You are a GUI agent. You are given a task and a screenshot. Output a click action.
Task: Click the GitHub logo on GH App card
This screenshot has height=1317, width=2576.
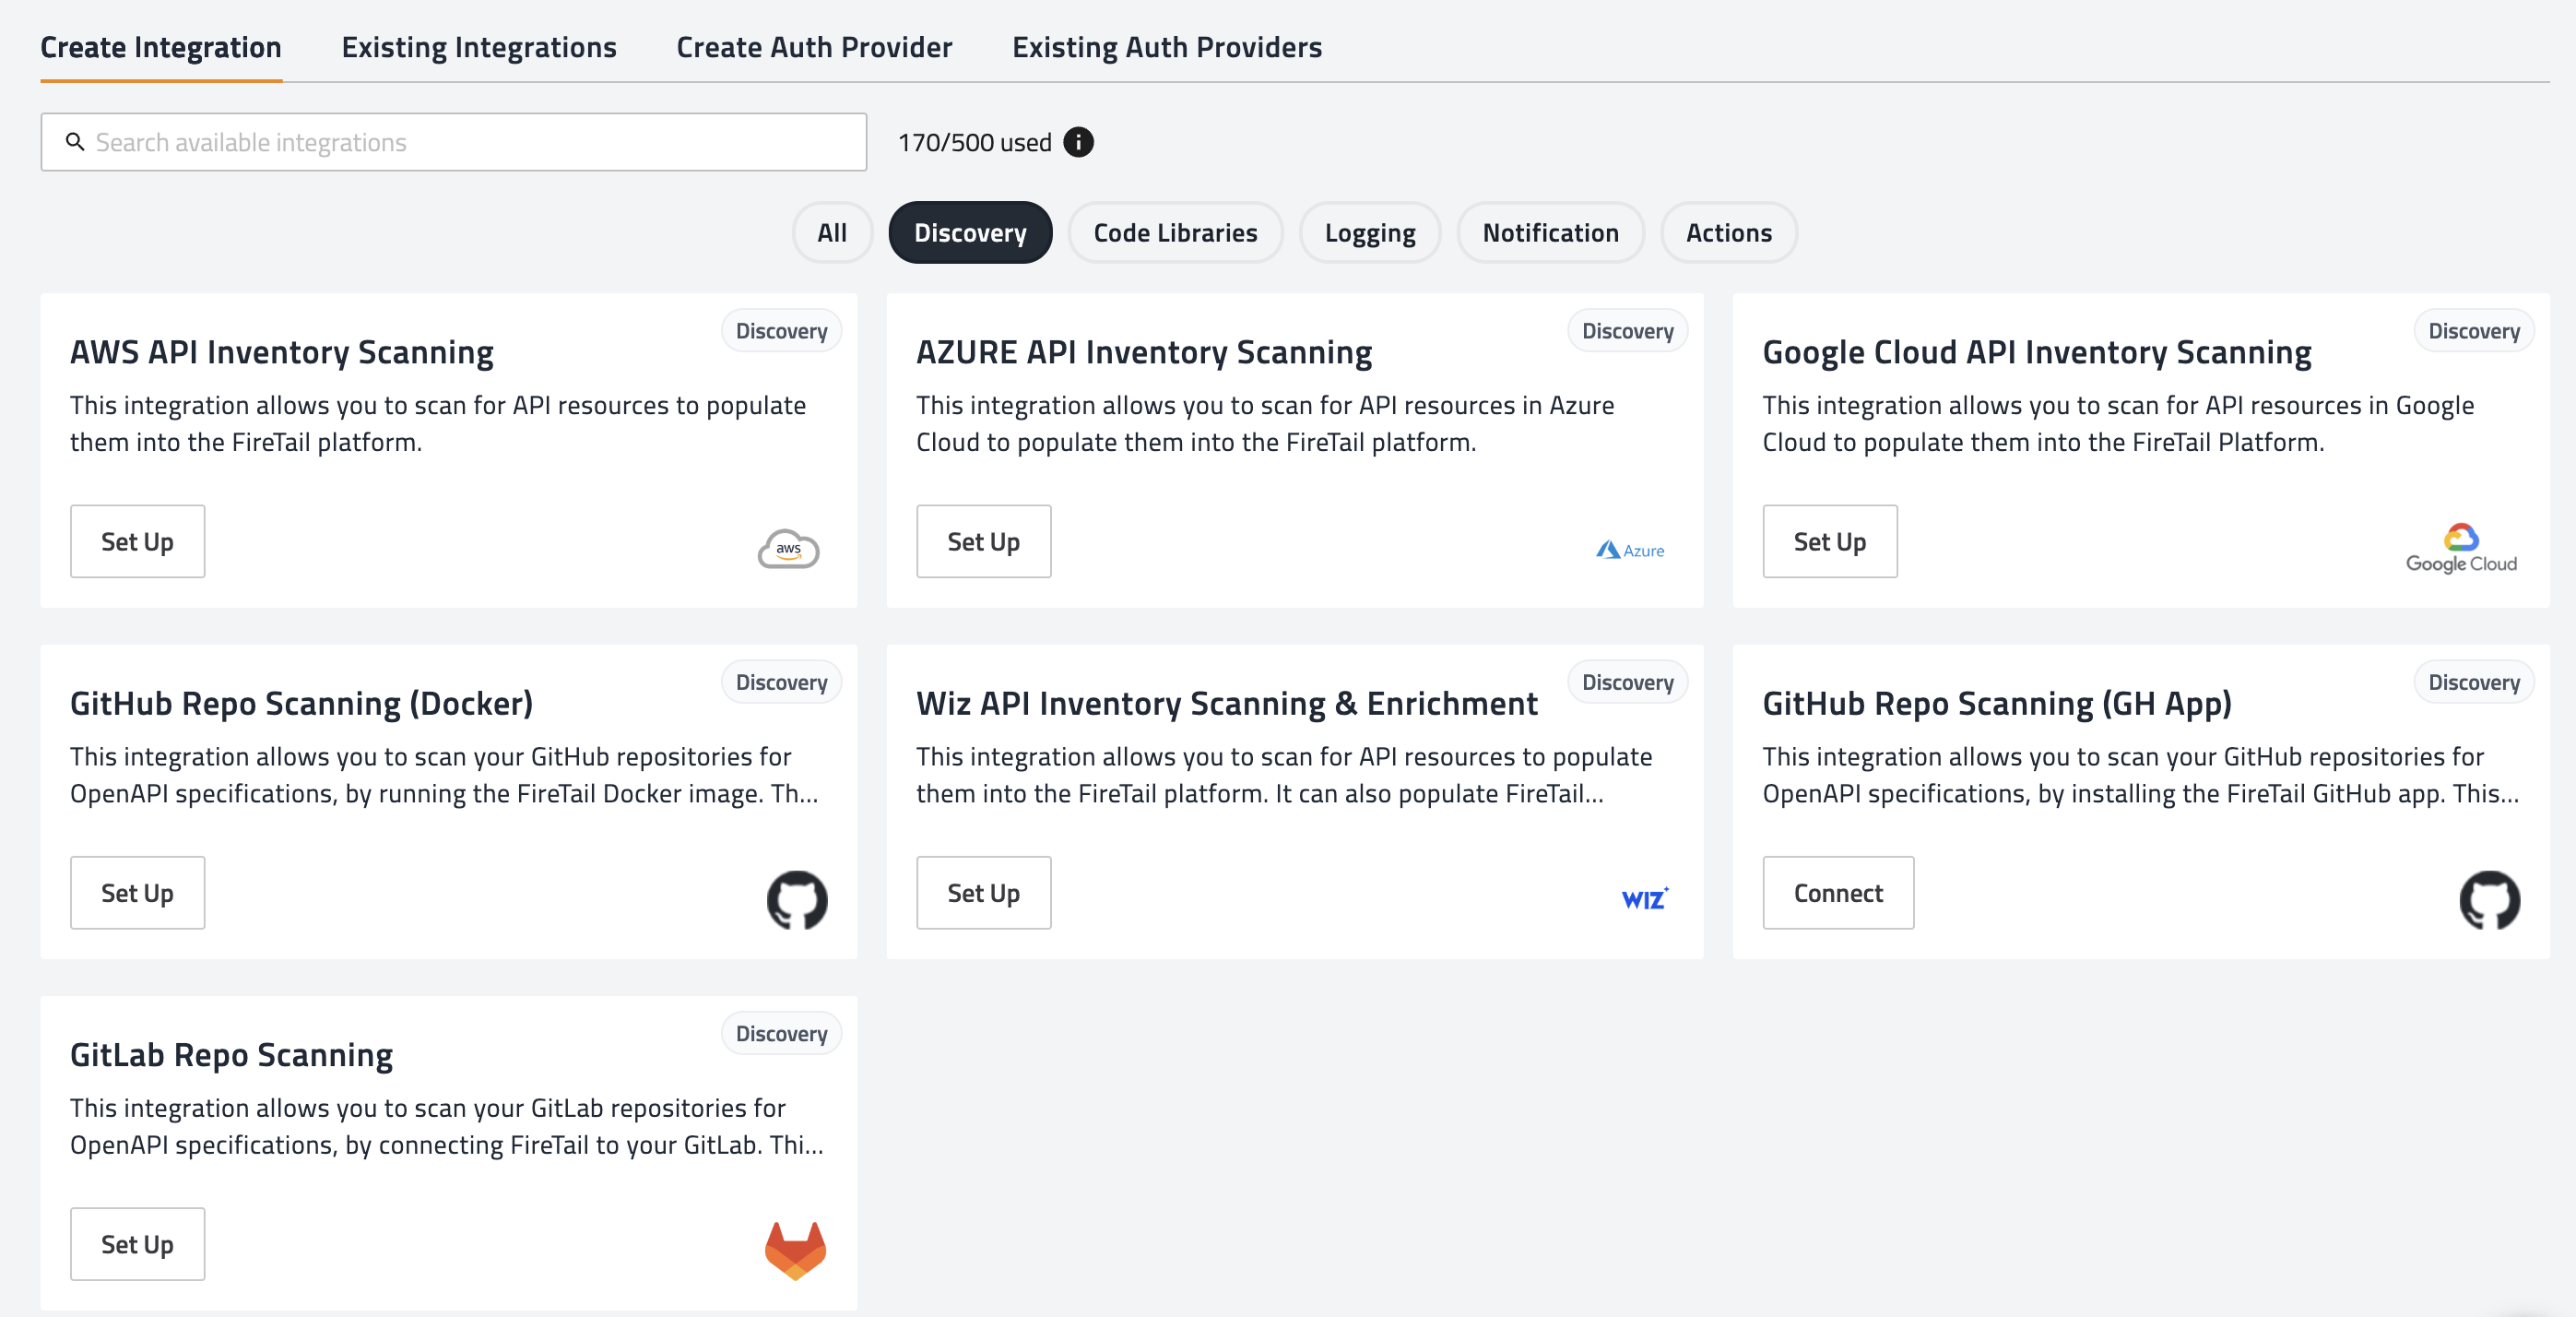click(x=2488, y=899)
